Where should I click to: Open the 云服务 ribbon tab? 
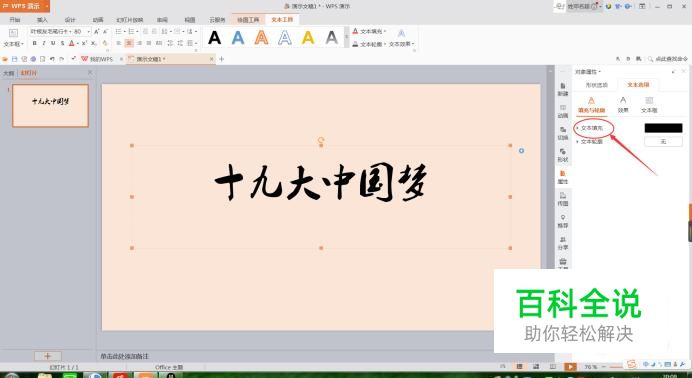pos(217,20)
